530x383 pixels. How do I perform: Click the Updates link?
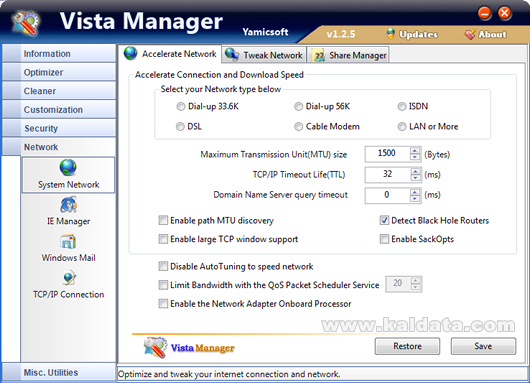coord(418,34)
